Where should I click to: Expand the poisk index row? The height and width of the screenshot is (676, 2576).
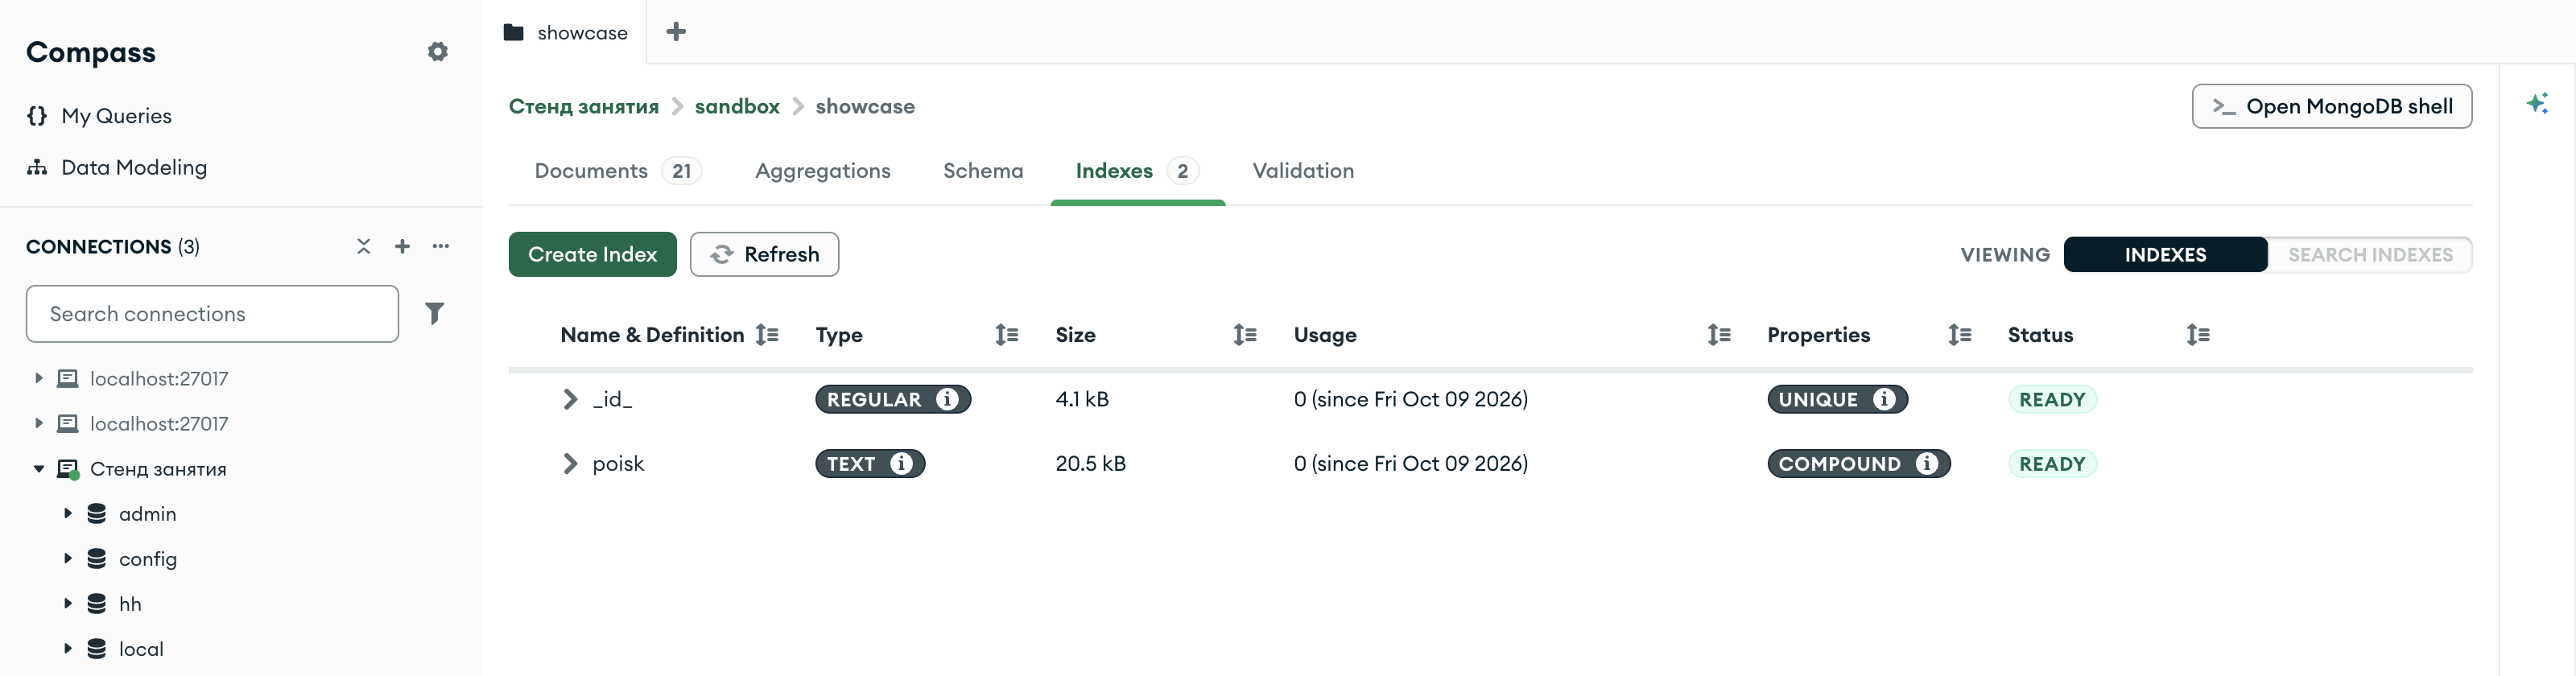pyautogui.click(x=570, y=463)
